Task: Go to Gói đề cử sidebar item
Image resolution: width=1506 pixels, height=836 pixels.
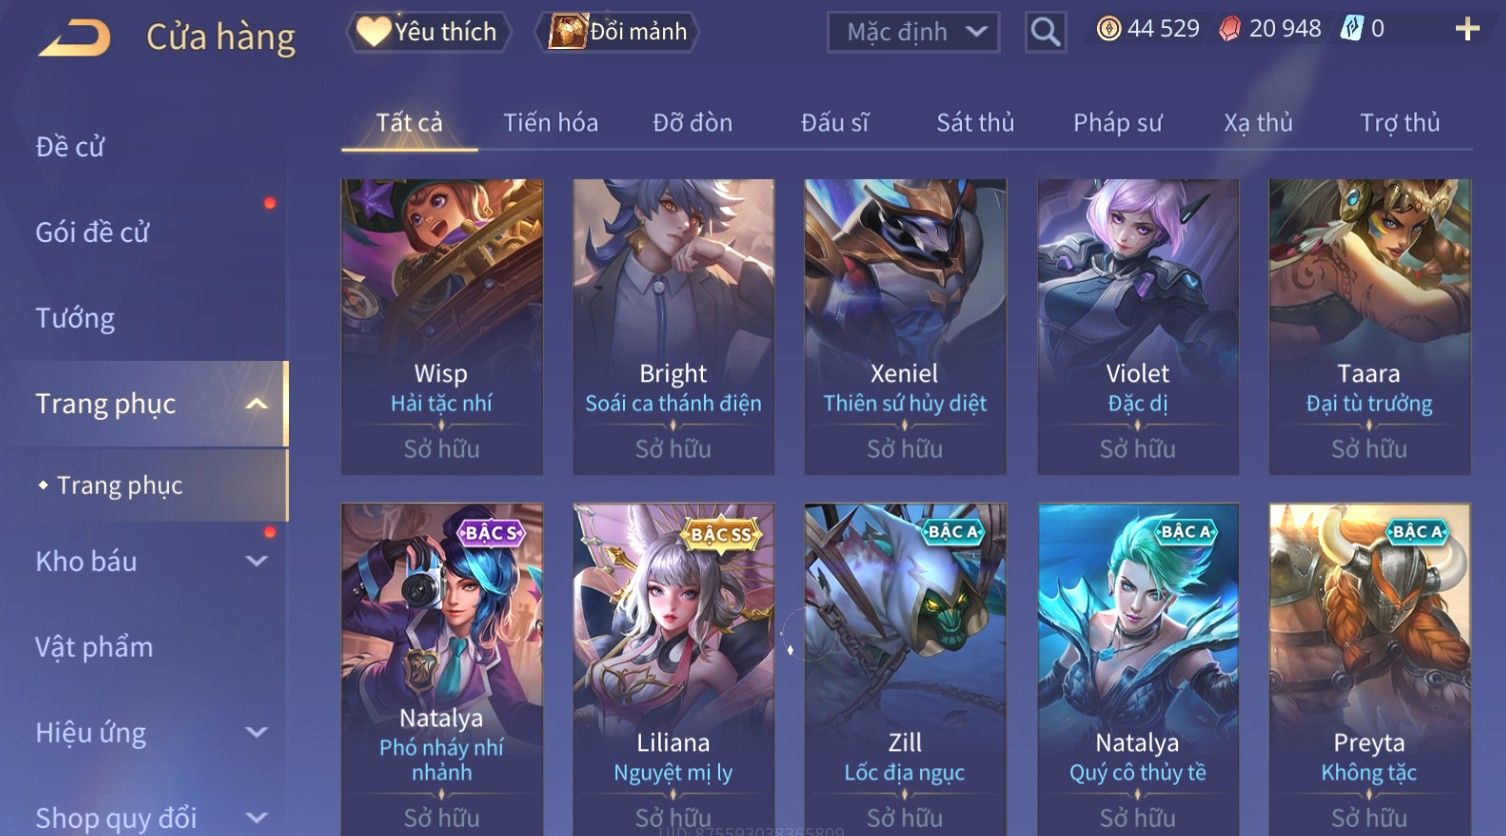Action: pos(92,233)
